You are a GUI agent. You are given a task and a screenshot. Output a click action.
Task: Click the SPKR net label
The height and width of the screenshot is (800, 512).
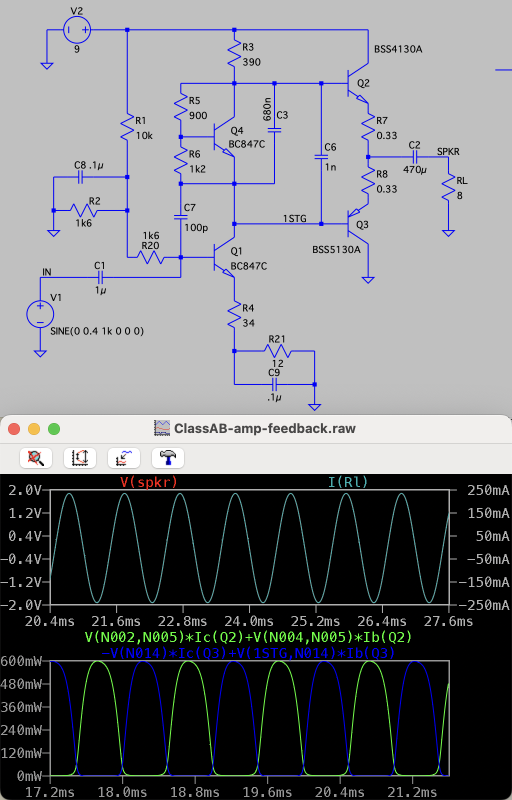point(449,152)
